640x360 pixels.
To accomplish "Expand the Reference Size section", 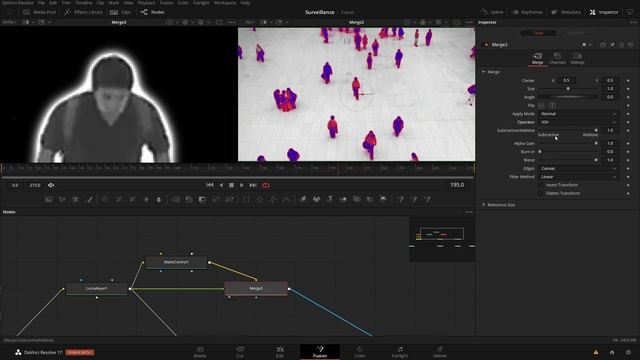I will click(484, 204).
